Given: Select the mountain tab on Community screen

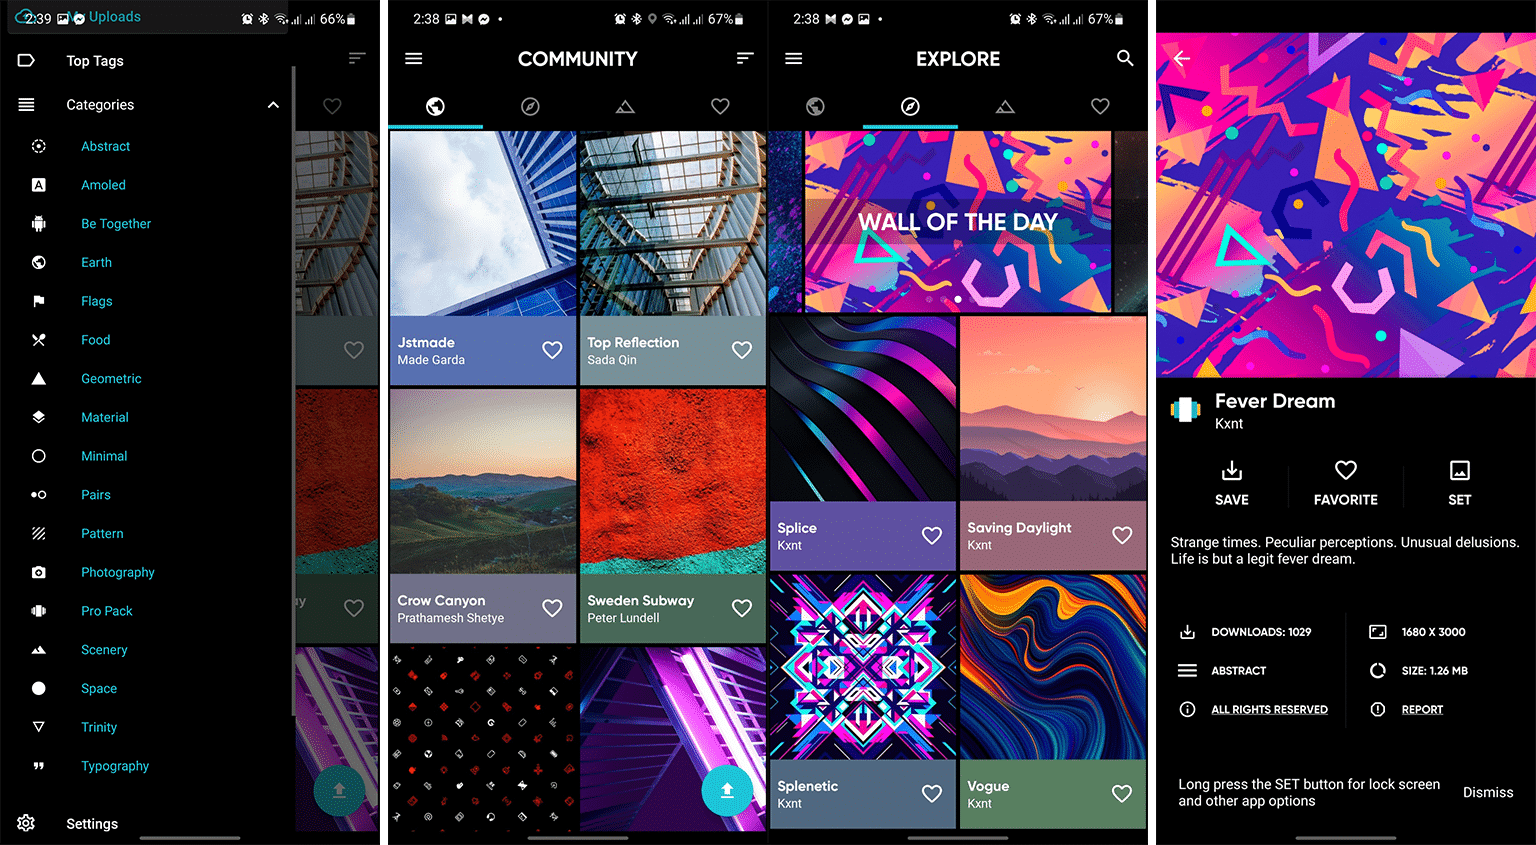Looking at the screenshot, I should pyautogui.click(x=625, y=106).
